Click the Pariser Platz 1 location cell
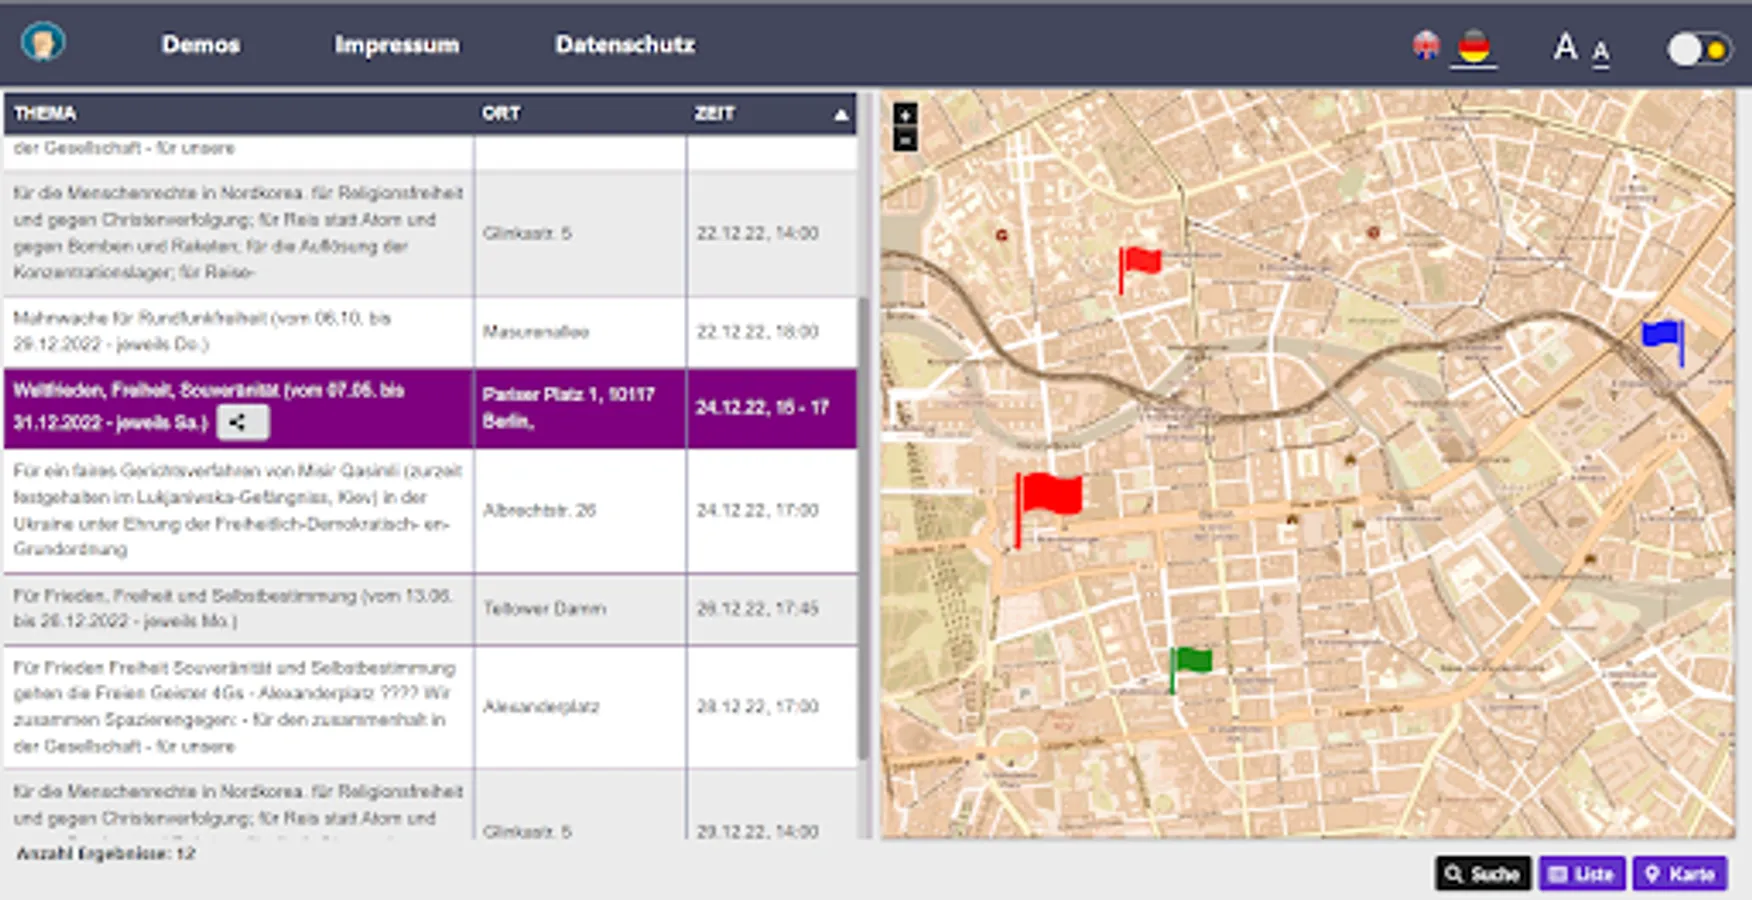Image resolution: width=1752 pixels, height=900 pixels. 580,408
